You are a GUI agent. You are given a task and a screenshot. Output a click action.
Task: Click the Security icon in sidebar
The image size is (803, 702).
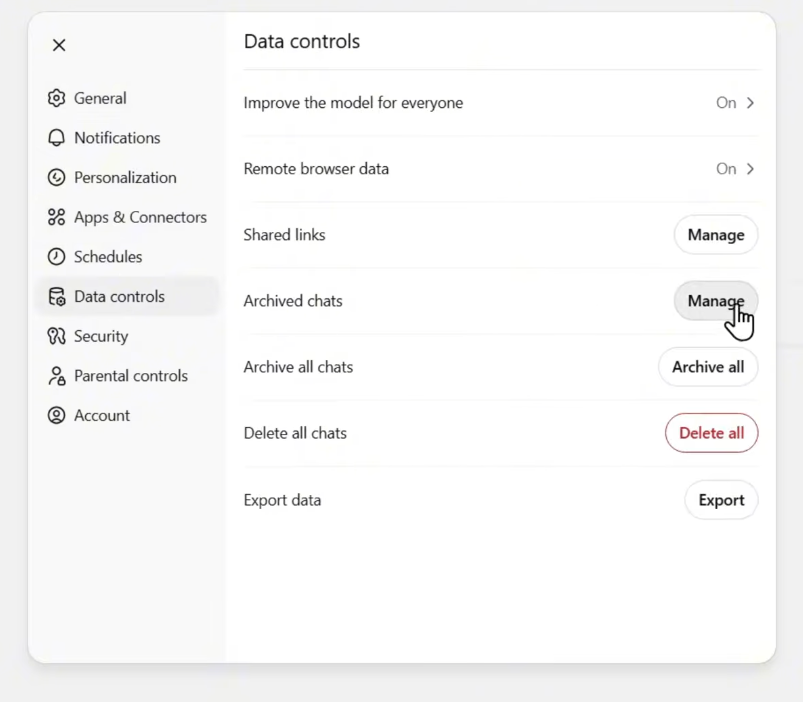coord(57,336)
